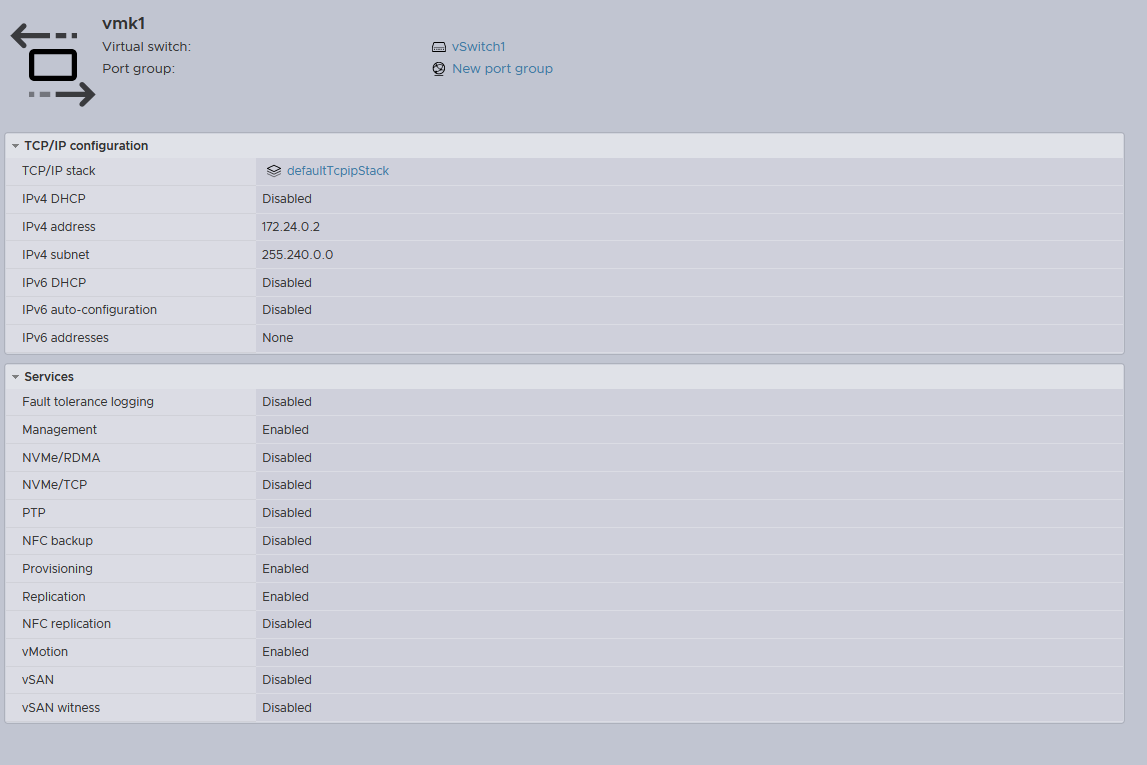Select the NFC backup Disabled value
Screen dimensions: 1147x765
point(287,540)
